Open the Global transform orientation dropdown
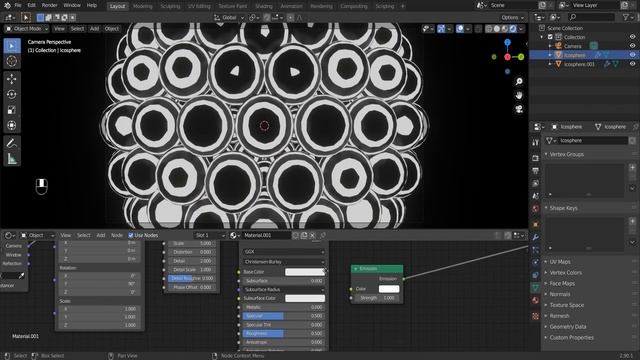Viewport: 640px width, 360px height. tap(229, 18)
